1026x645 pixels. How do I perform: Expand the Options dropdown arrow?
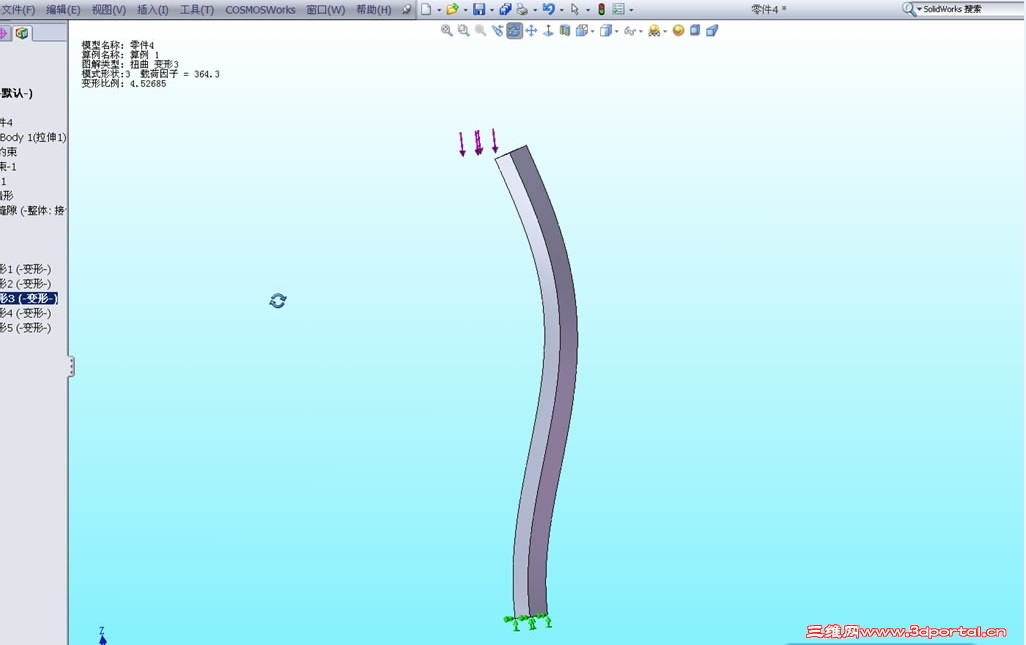tap(631, 10)
